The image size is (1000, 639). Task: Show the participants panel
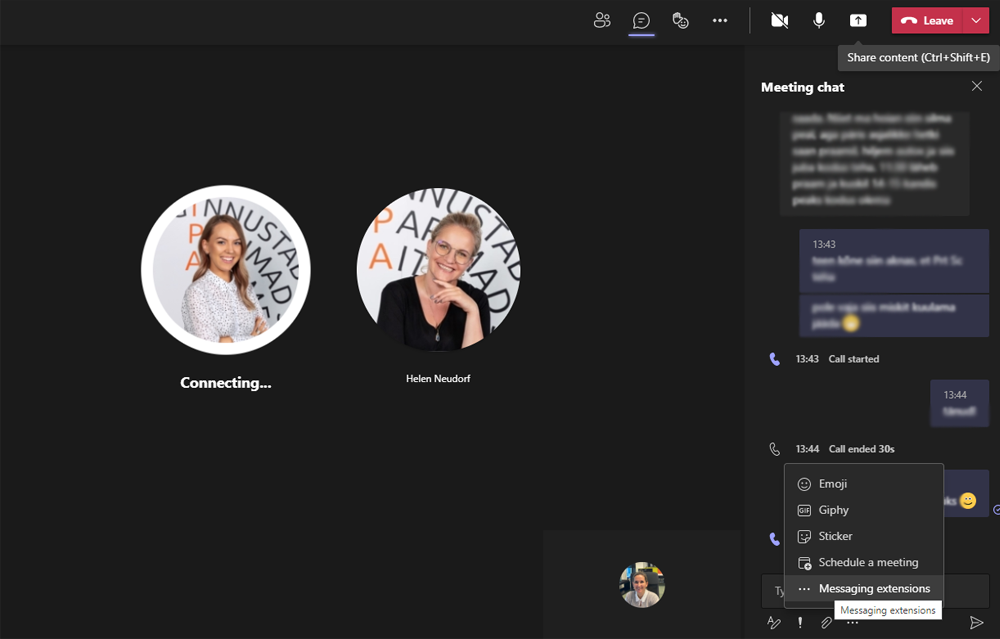[x=602, y=20]
